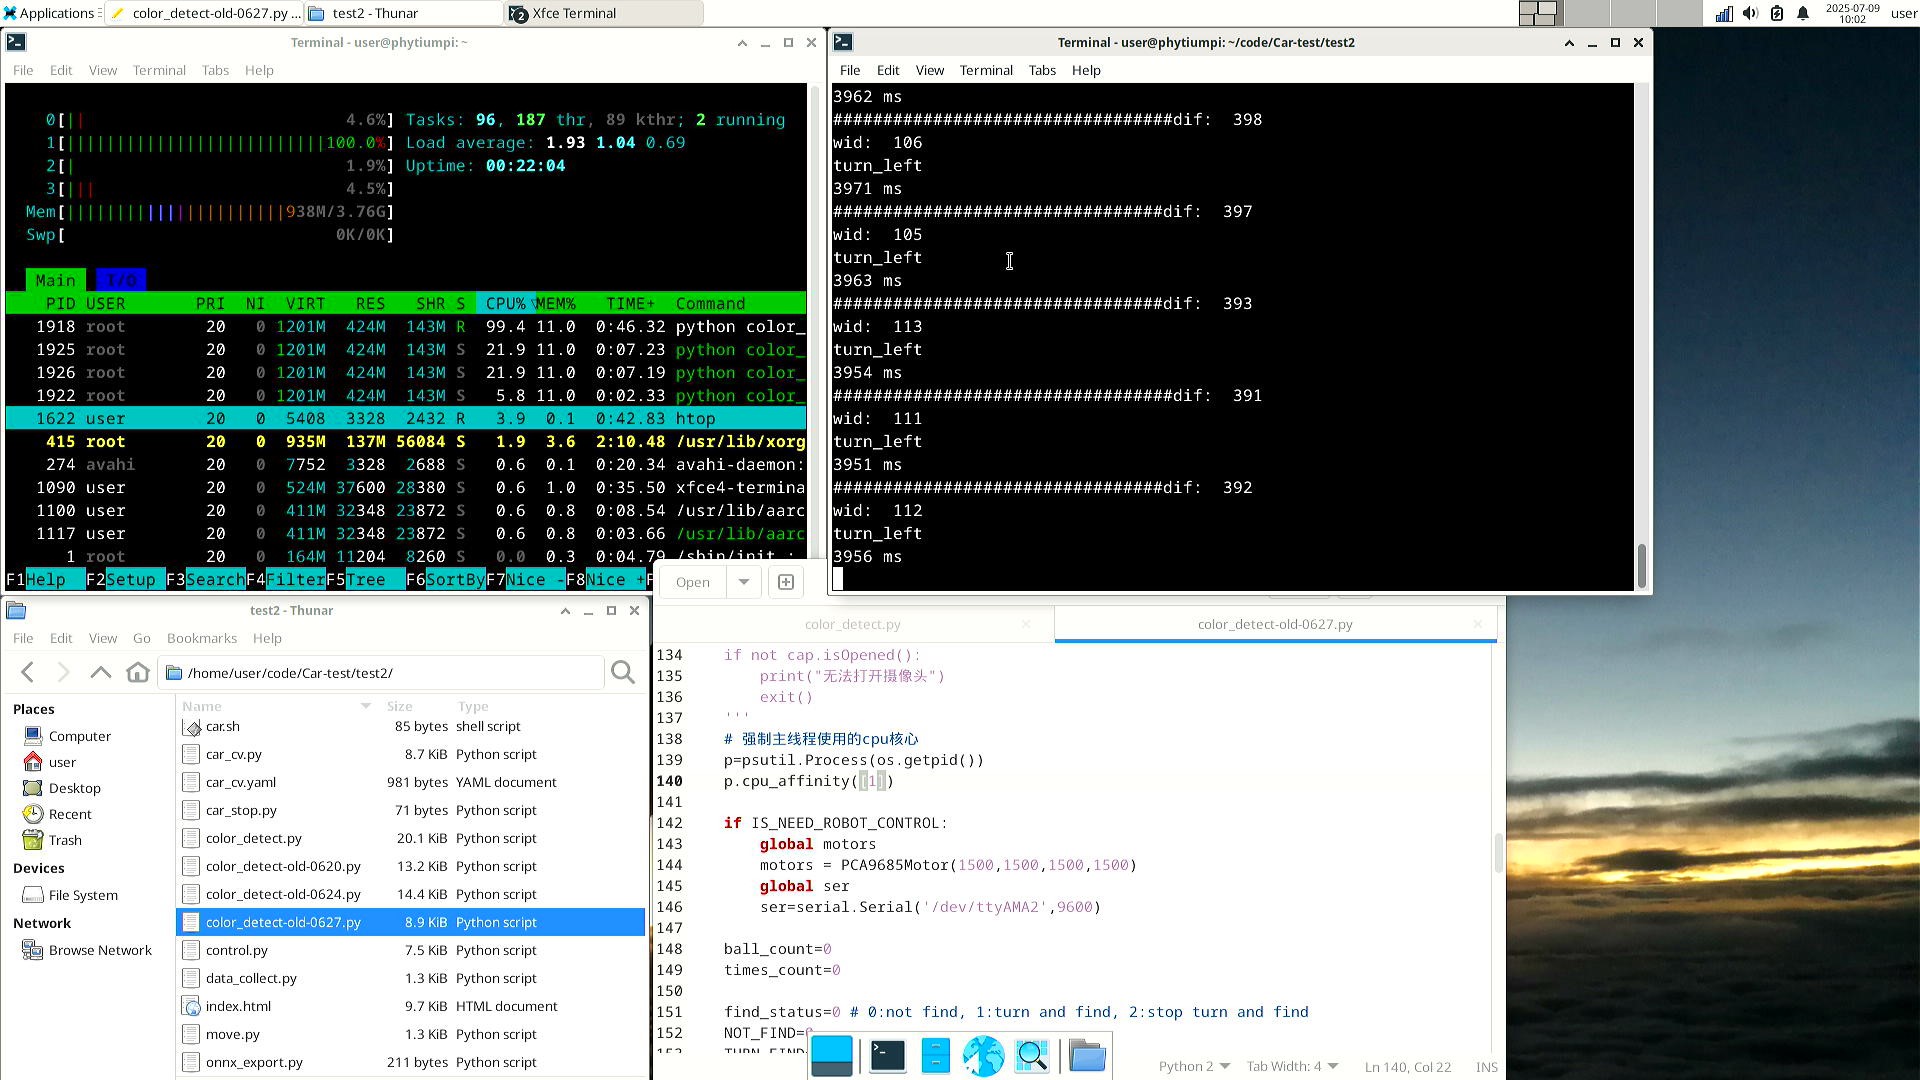Open Help menu in Car-test terminal window

(1086, 70)
